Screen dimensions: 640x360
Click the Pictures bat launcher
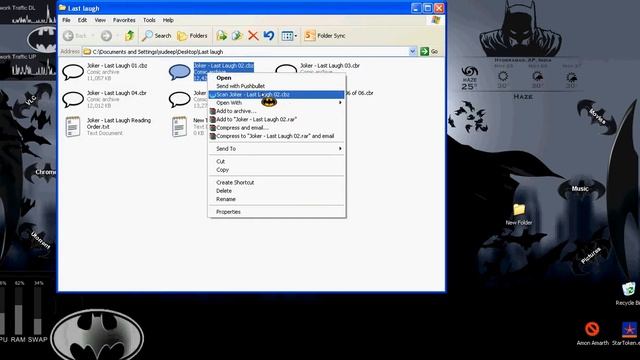point(591,255)
